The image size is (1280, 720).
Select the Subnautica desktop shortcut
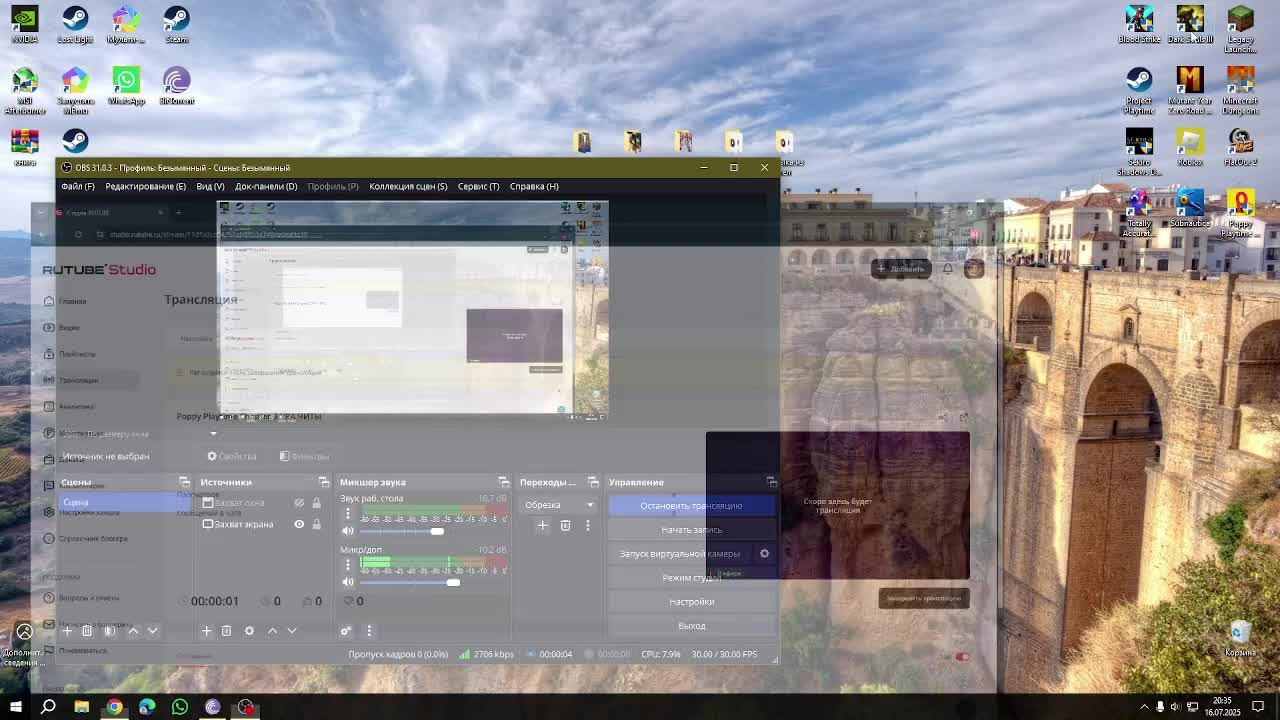coord(1190,210)
